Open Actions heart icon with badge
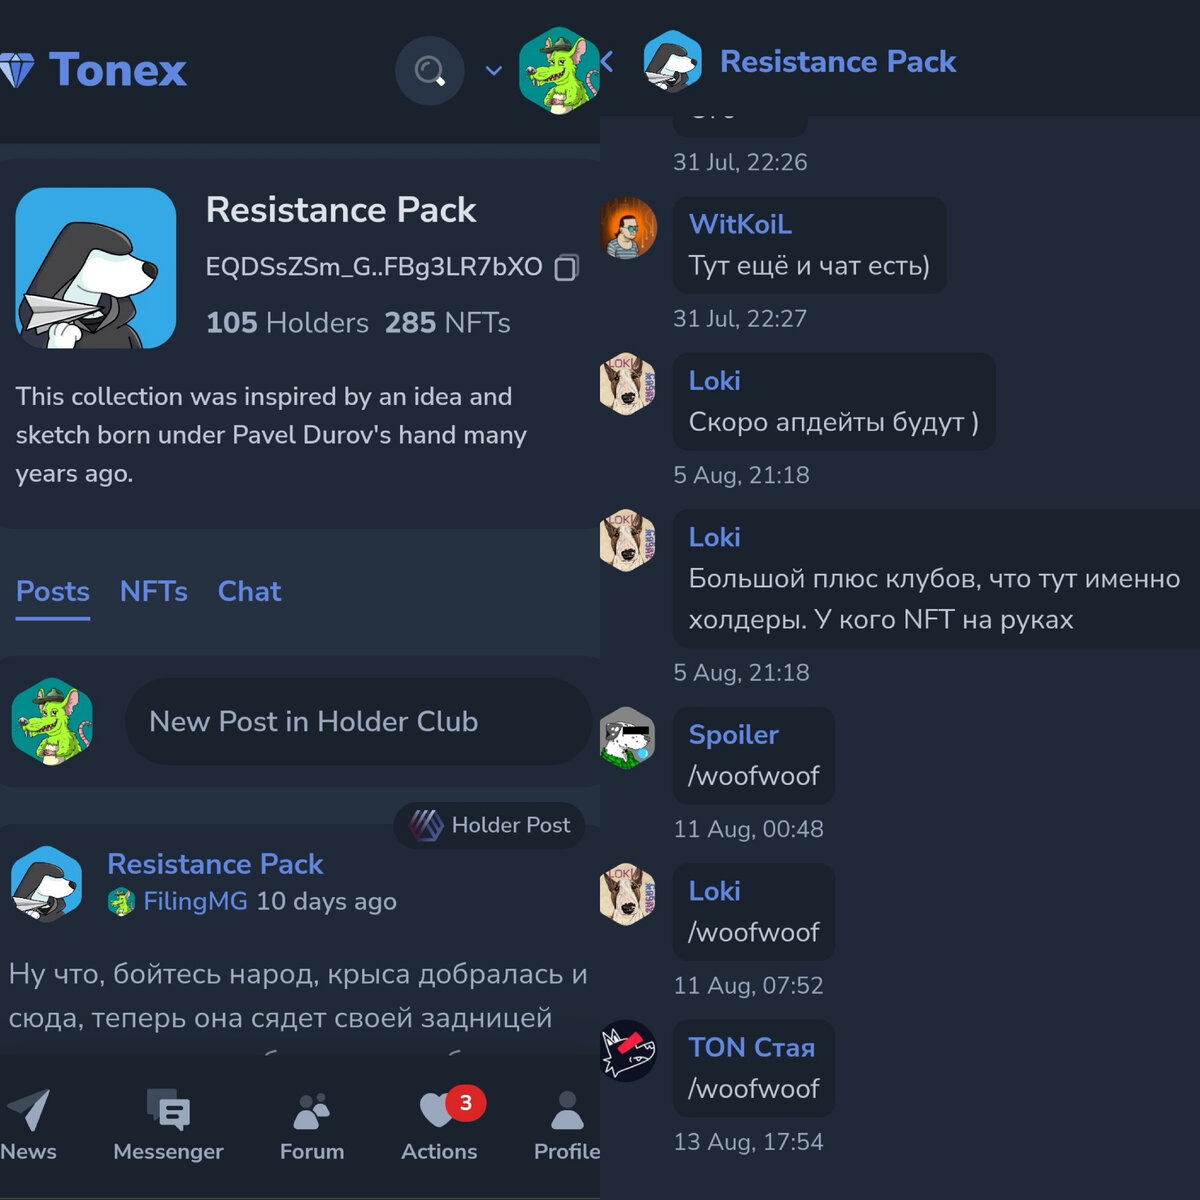The width and height of the screenshot is (1200, 1200). pos(440,1108)
